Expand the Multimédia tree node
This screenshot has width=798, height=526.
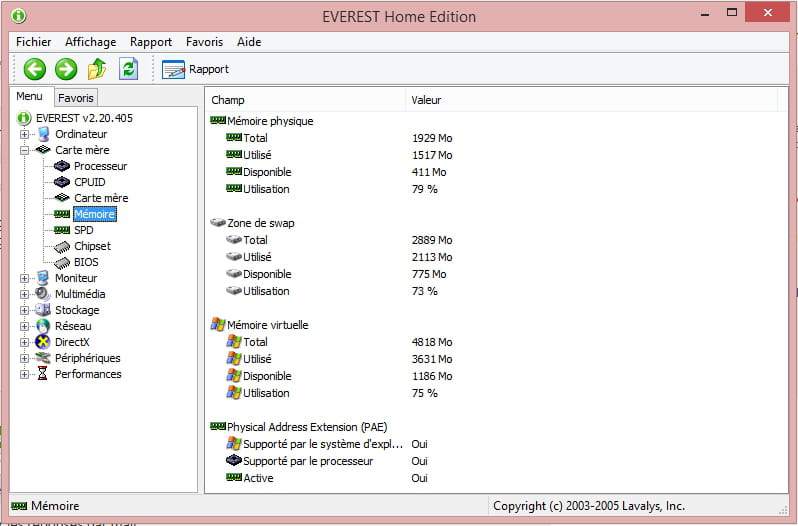click(x=24, y=294)
